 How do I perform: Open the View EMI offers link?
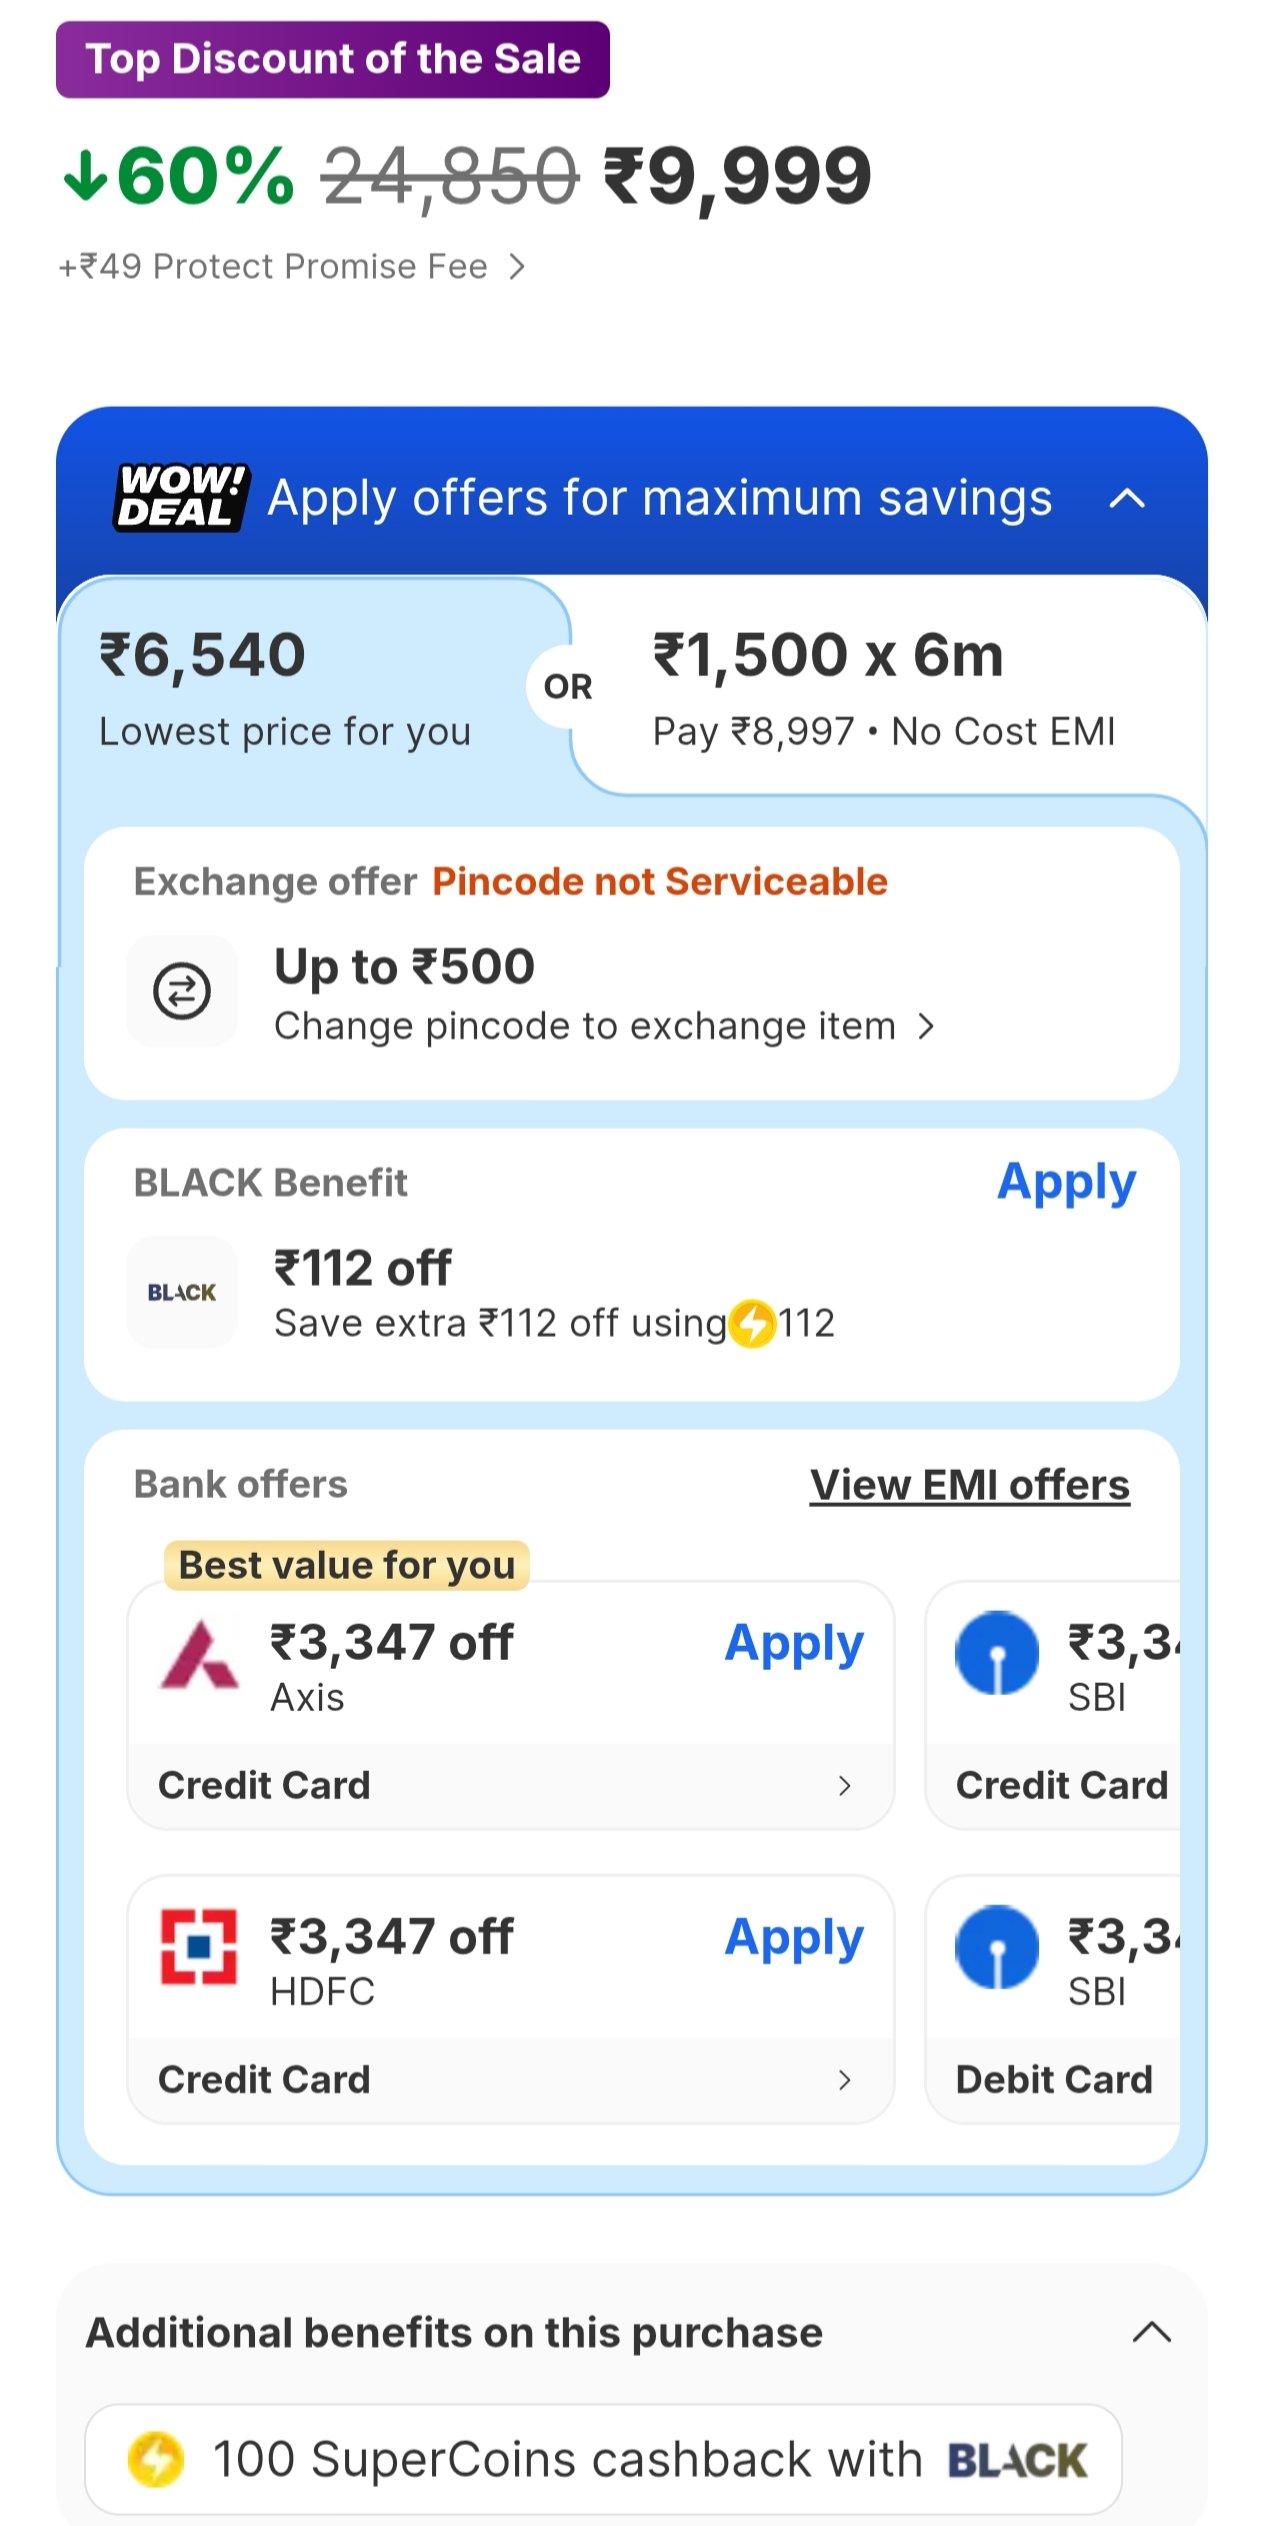(969, 1485)
